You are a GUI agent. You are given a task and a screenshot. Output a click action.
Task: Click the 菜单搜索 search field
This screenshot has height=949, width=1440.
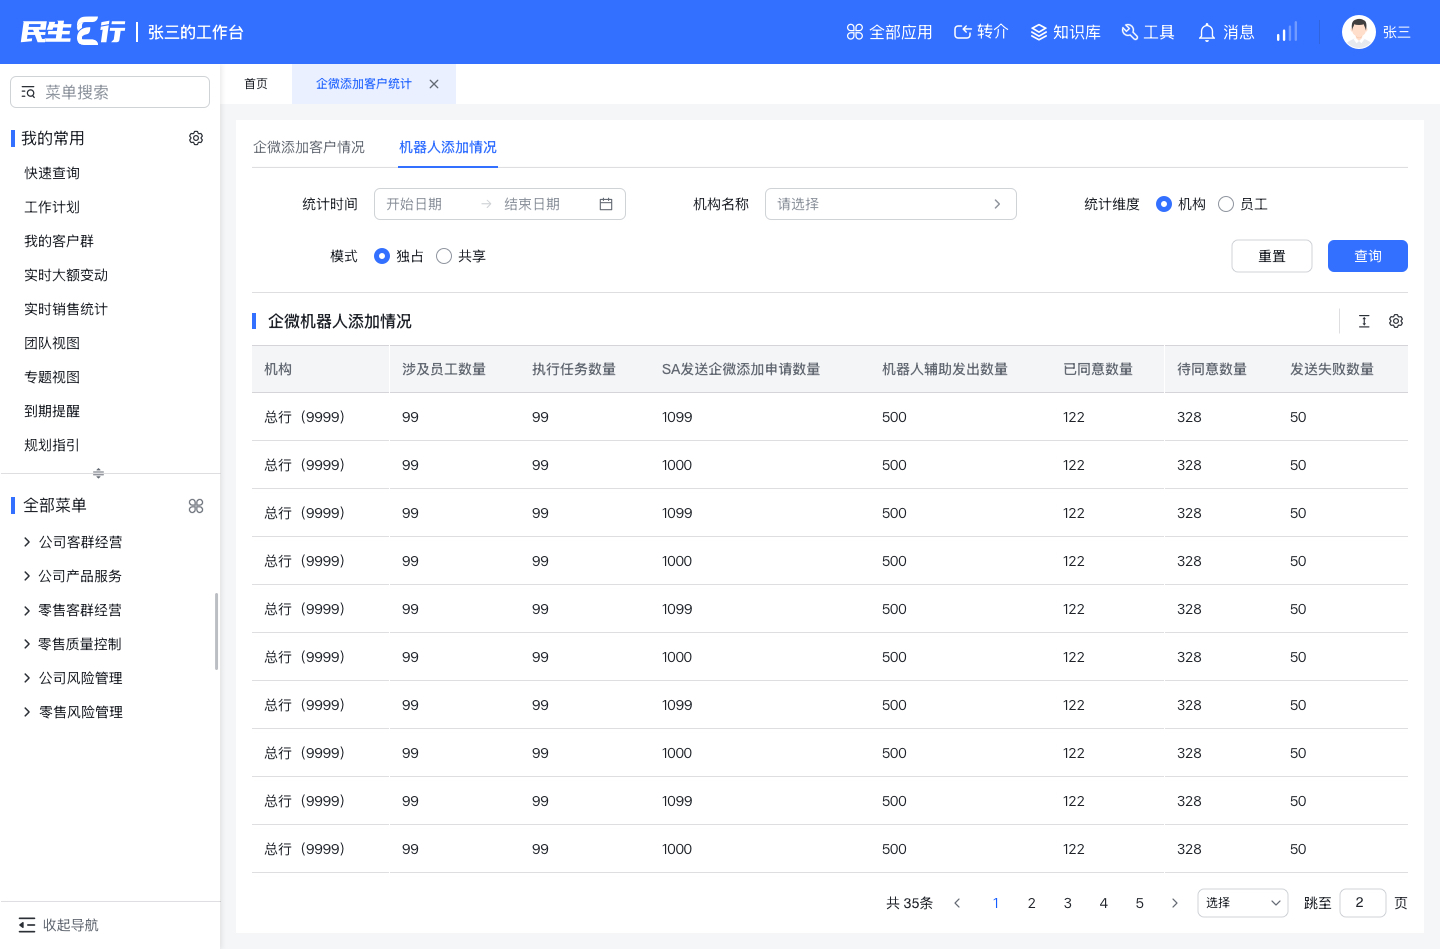point(110,92)
